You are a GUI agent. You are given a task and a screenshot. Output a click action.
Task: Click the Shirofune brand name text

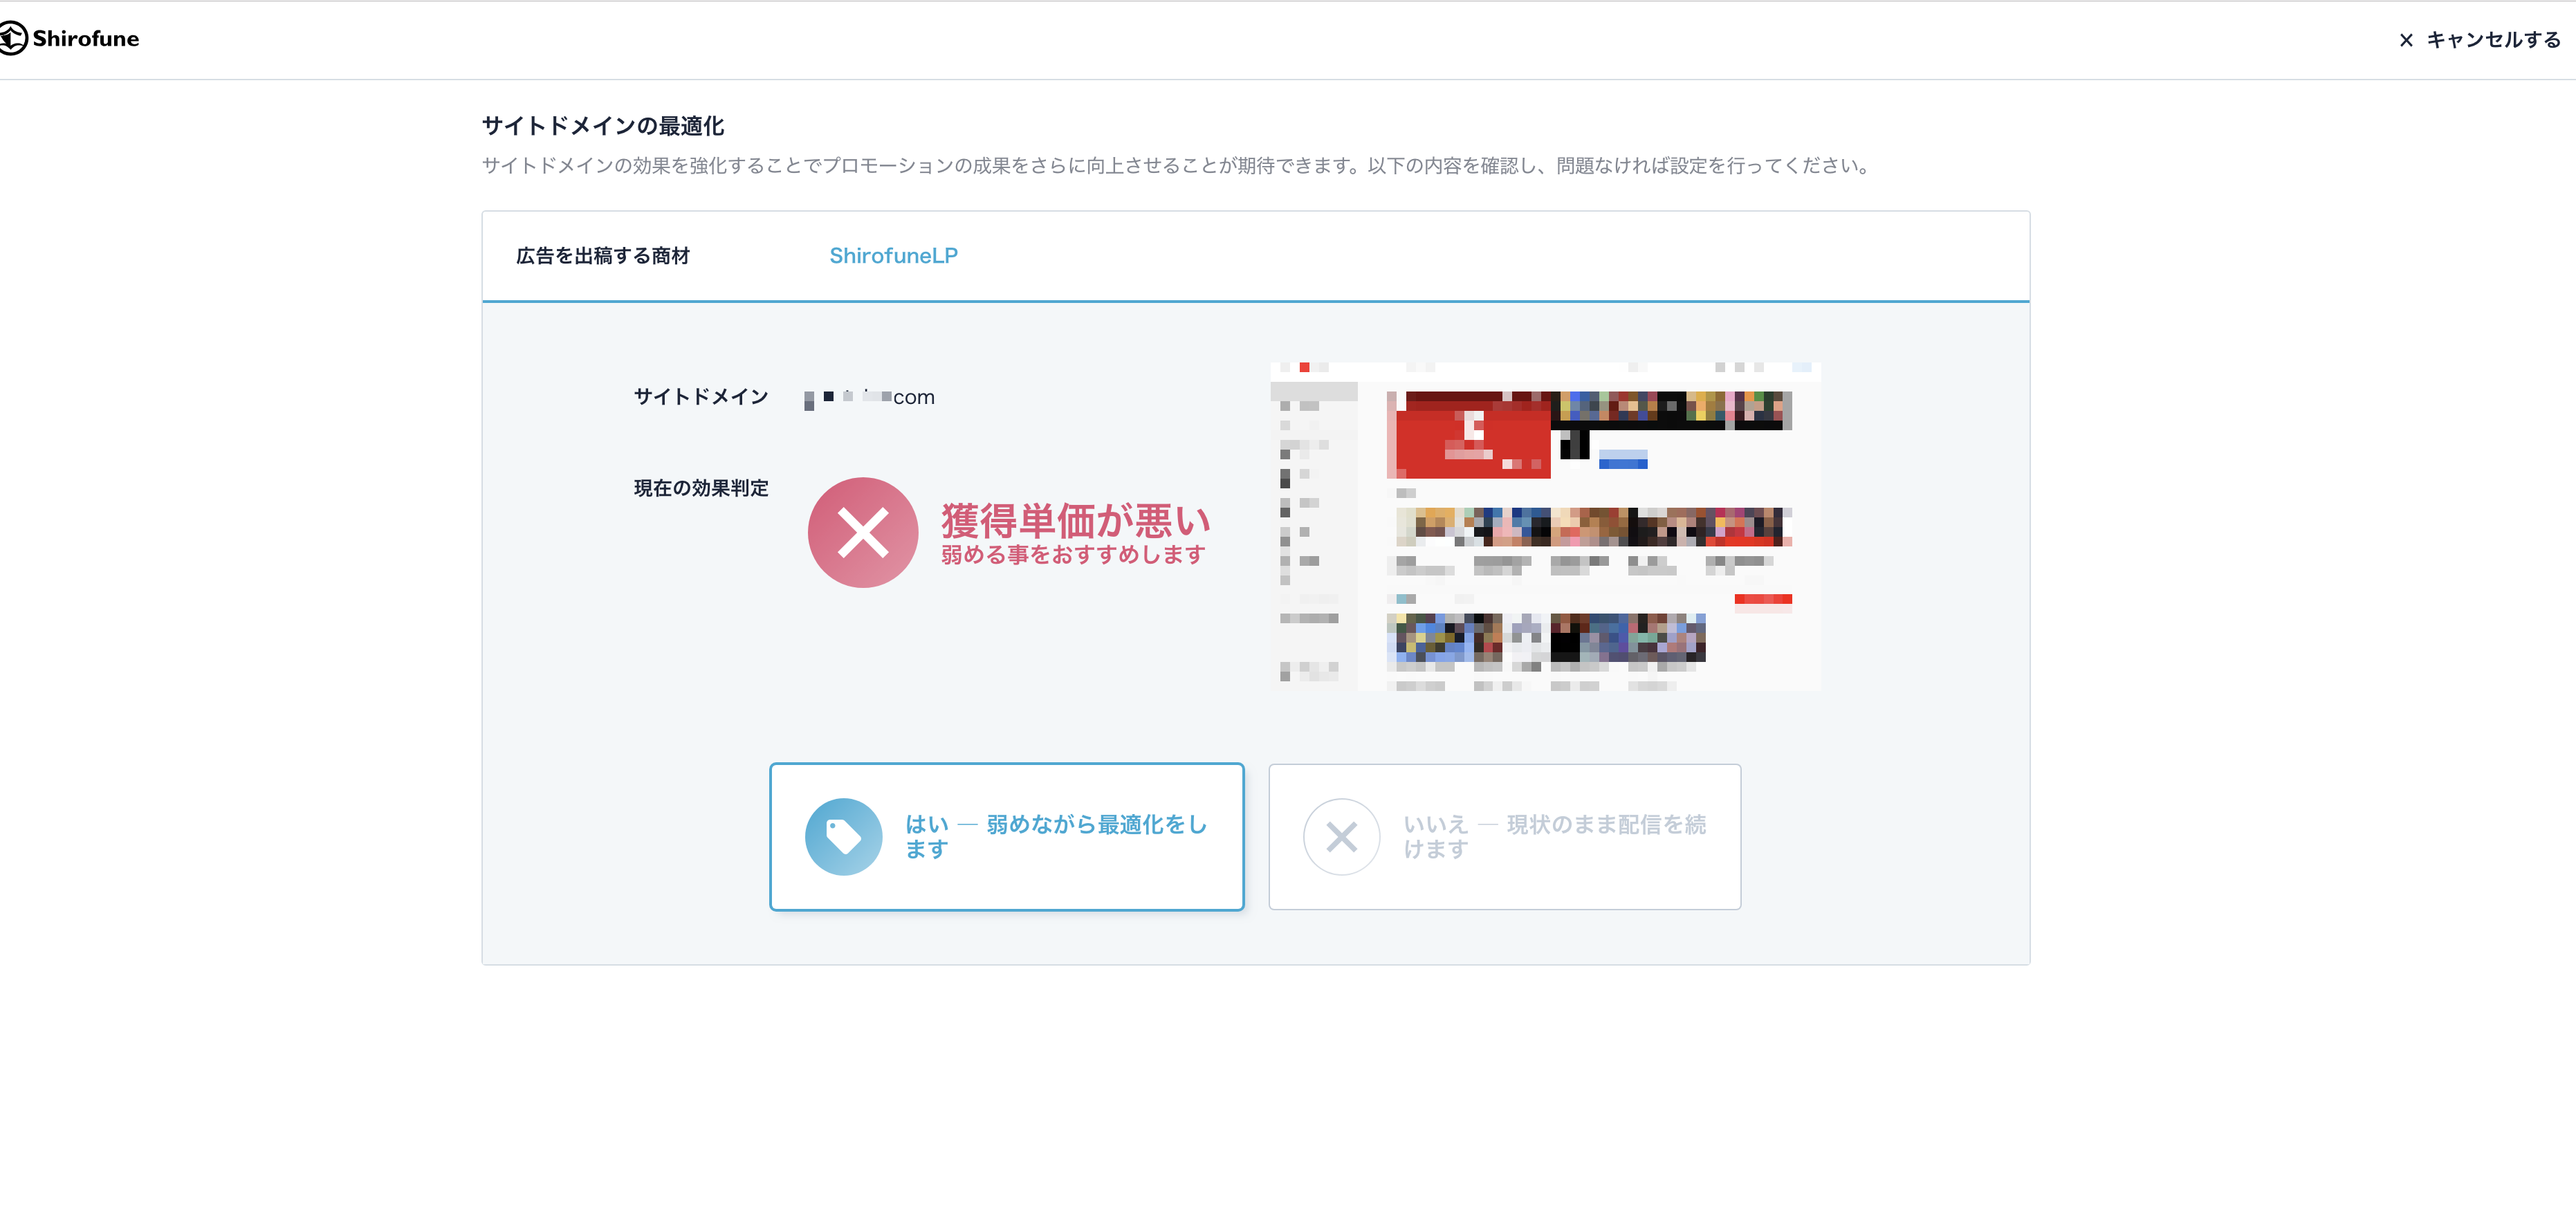tap(86, 39)
